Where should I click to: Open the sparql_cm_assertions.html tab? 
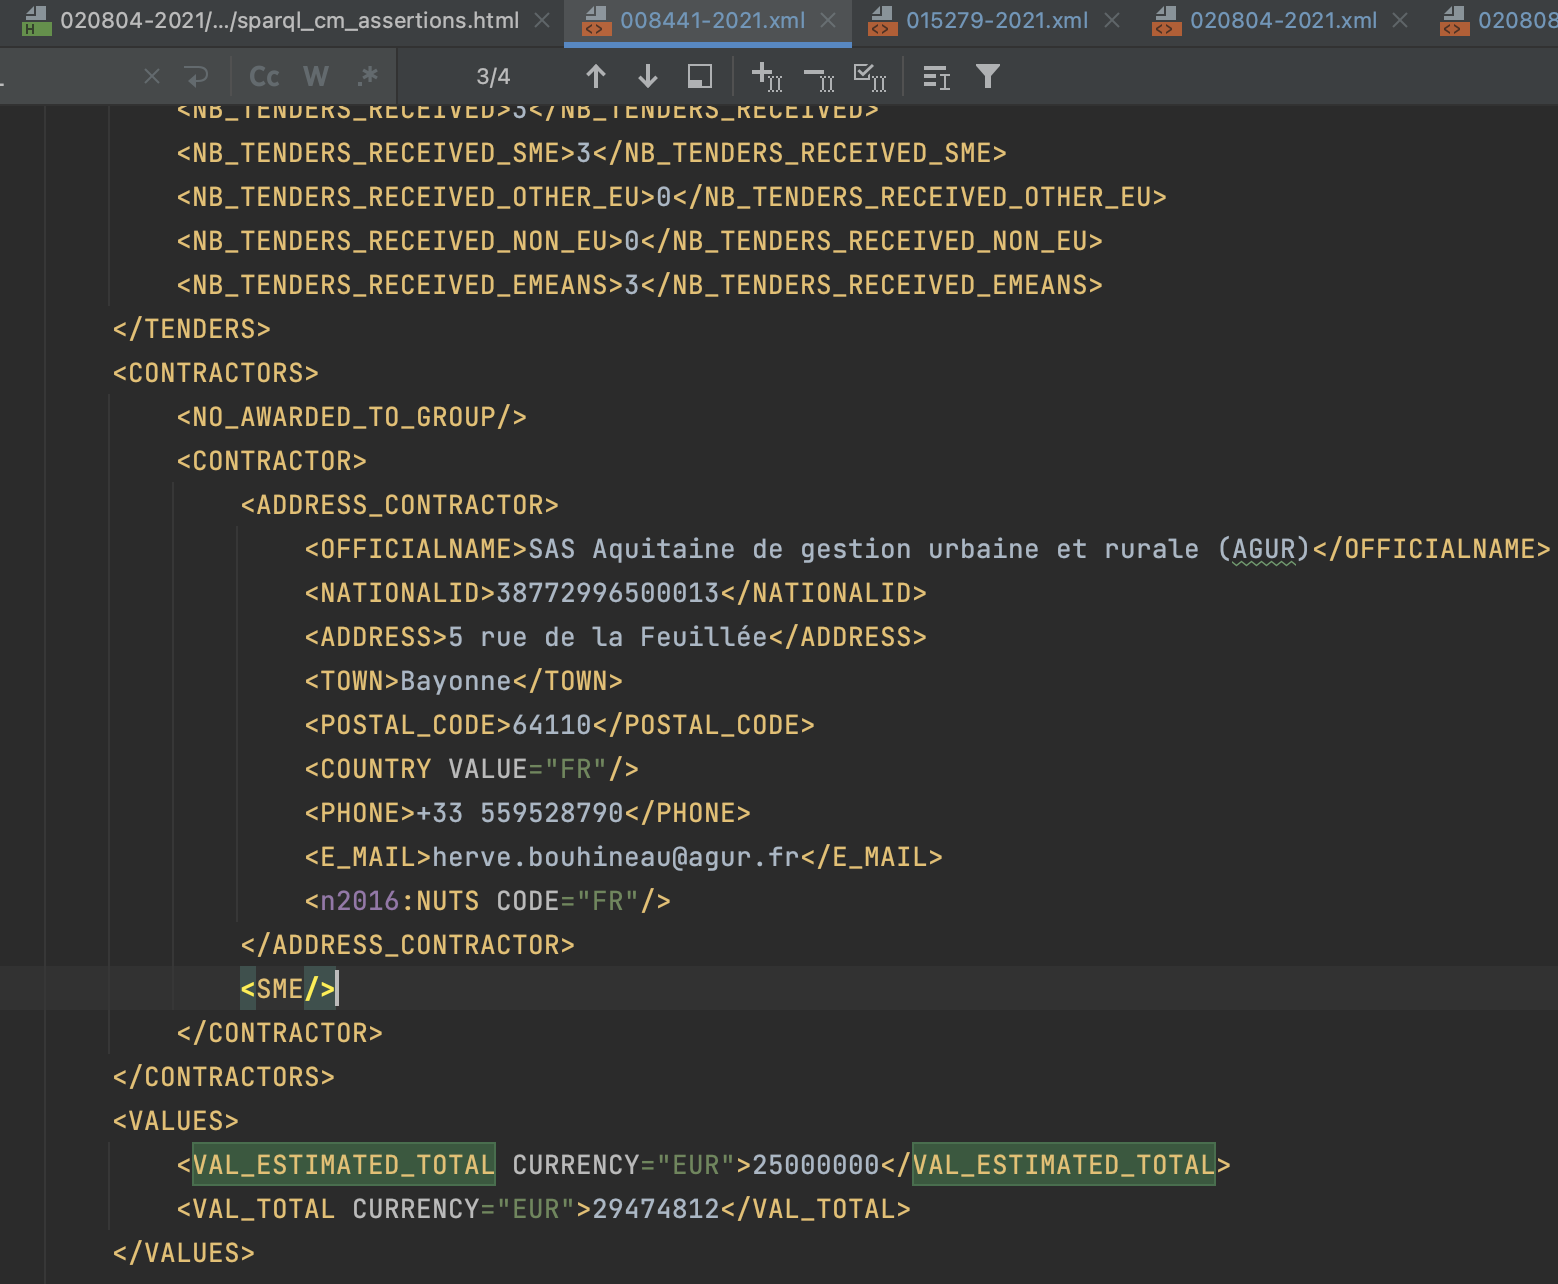tap(290, 18)
